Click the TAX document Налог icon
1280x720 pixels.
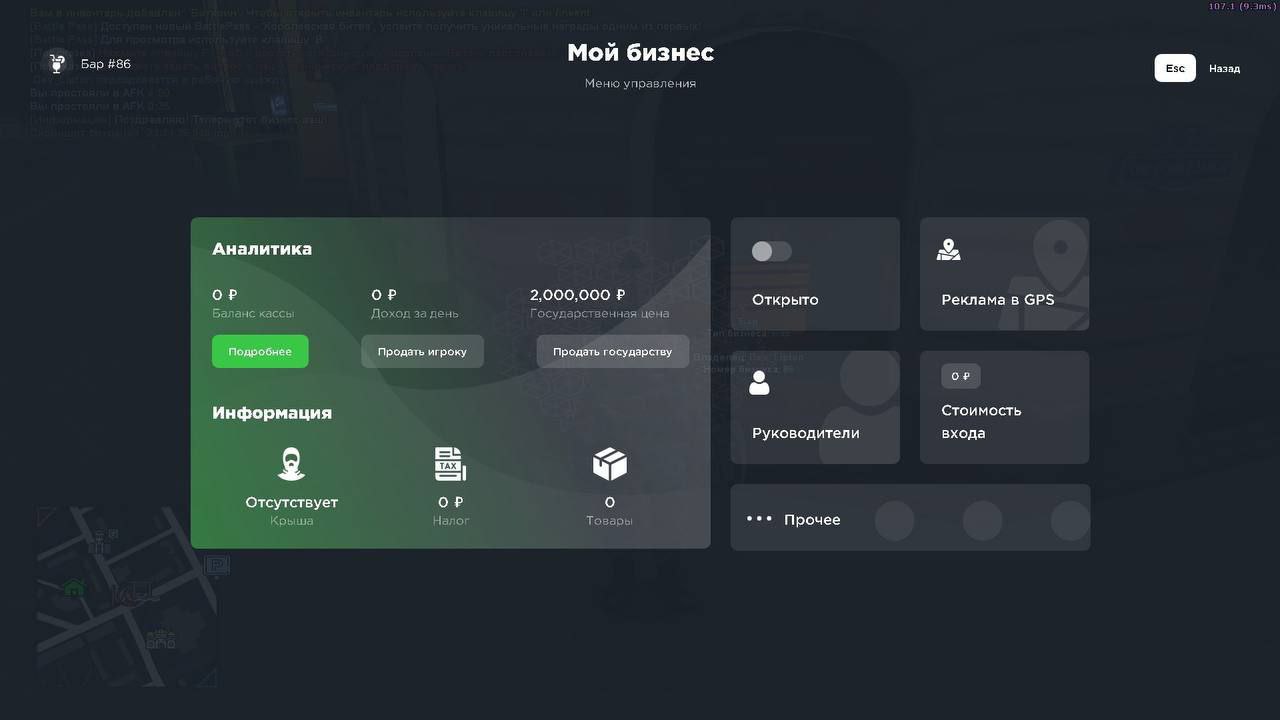450,464
